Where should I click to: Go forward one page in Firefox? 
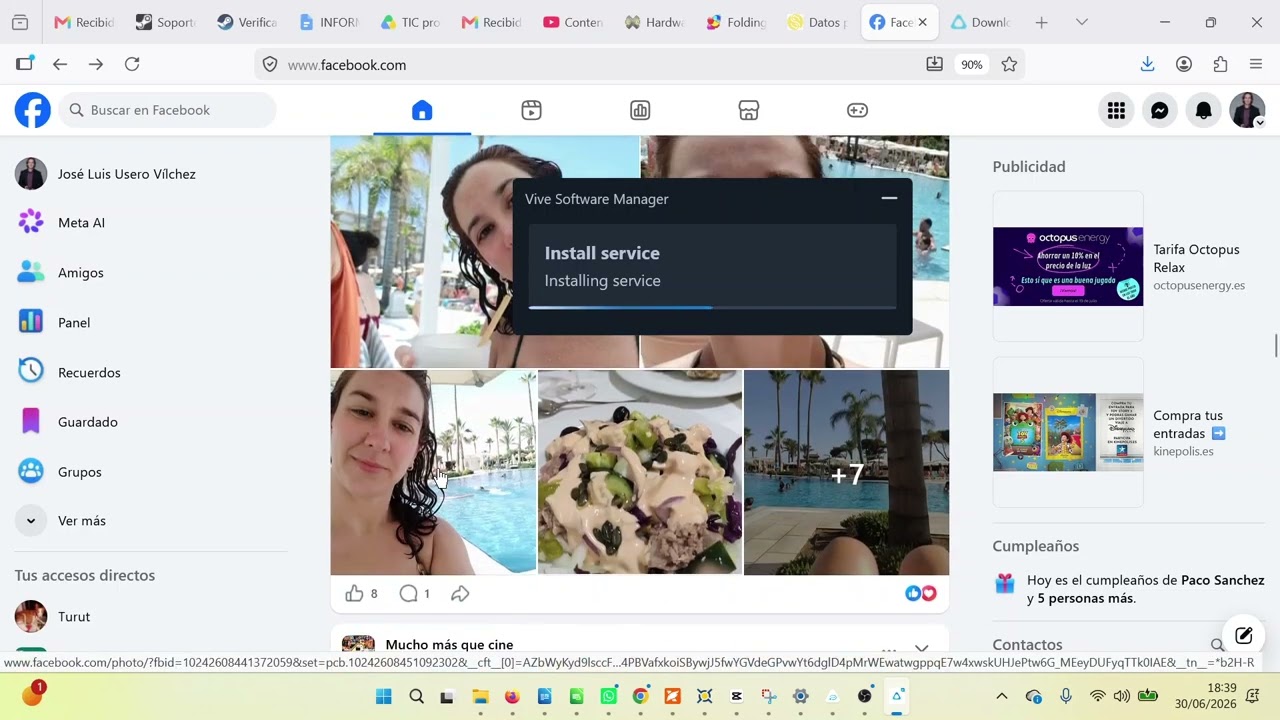[x=96, y=64]
